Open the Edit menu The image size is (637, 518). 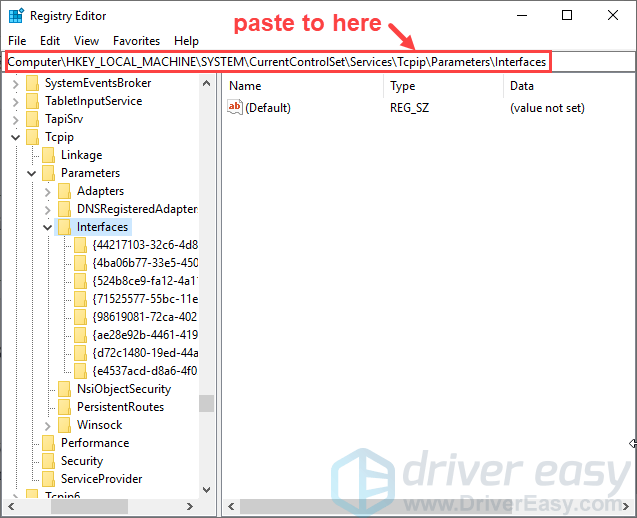[x=50, y=41]
